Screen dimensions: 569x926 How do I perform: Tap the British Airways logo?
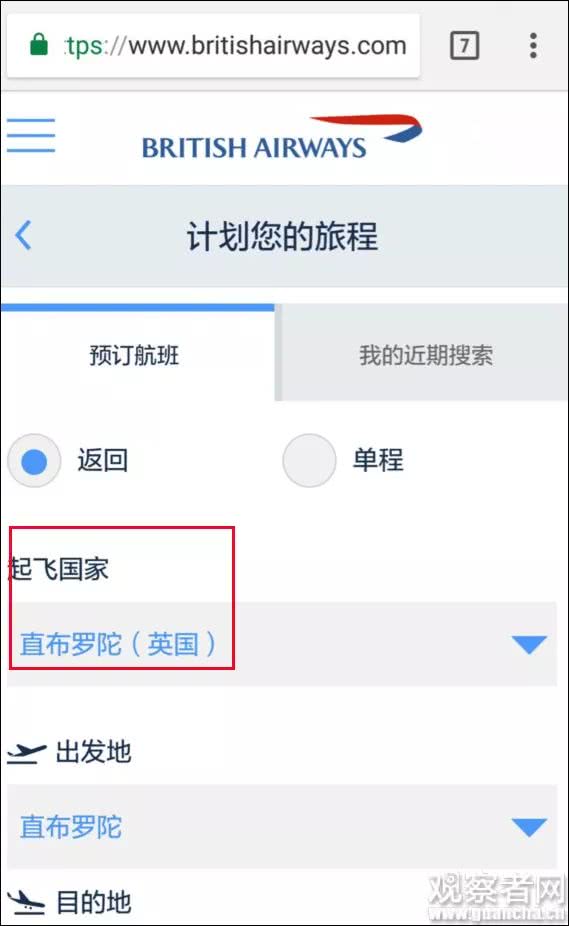282,137
